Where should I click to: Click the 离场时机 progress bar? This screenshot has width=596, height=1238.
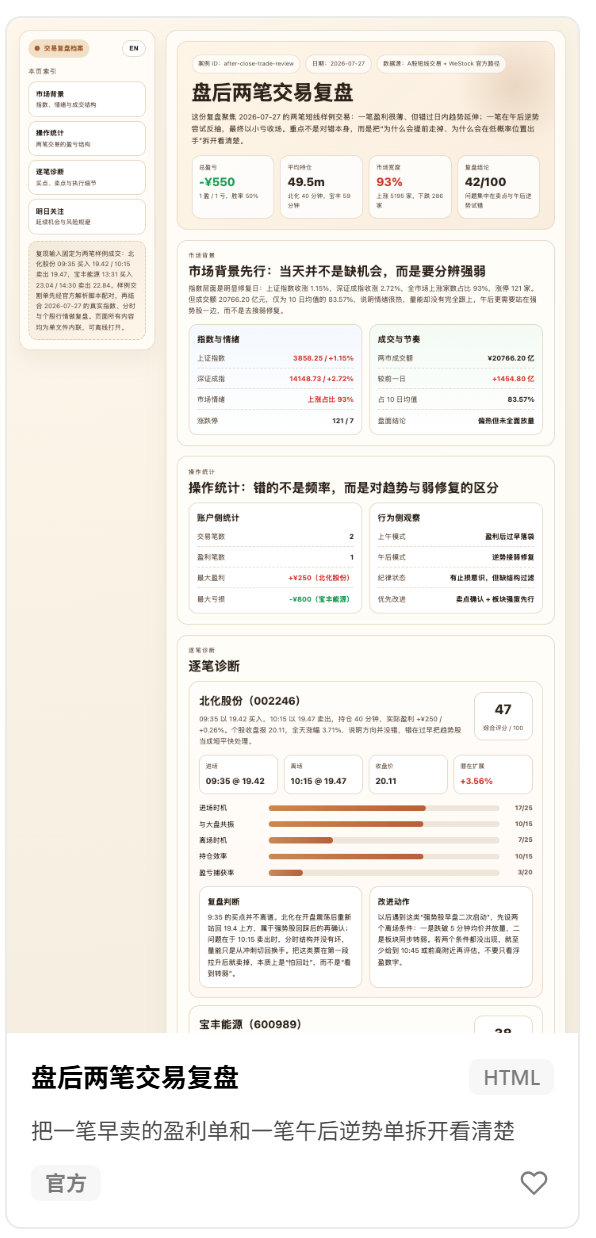(x=384, y=840)
